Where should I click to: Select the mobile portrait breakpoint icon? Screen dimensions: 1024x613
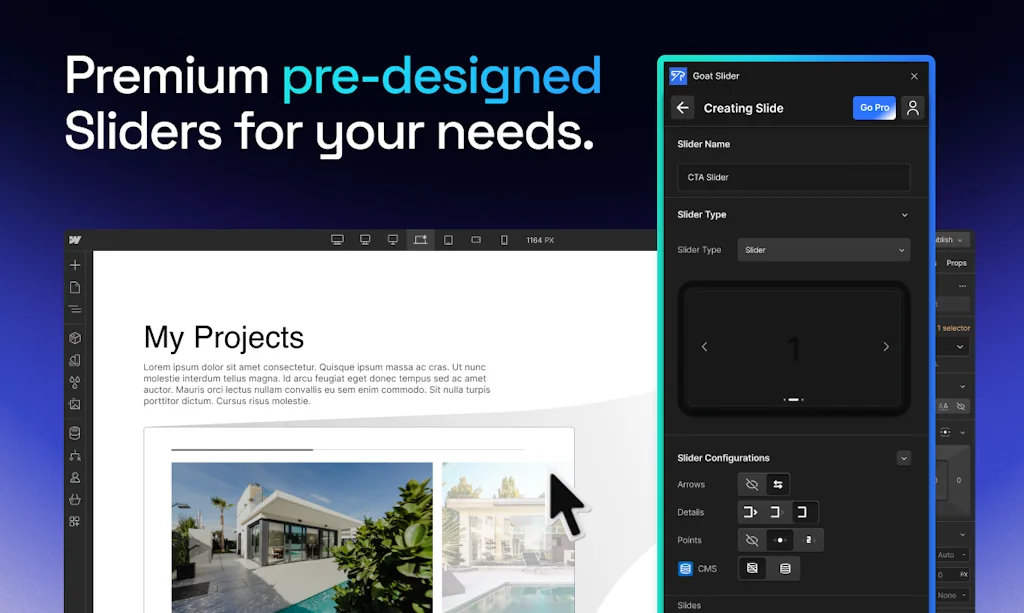(504, 240)
